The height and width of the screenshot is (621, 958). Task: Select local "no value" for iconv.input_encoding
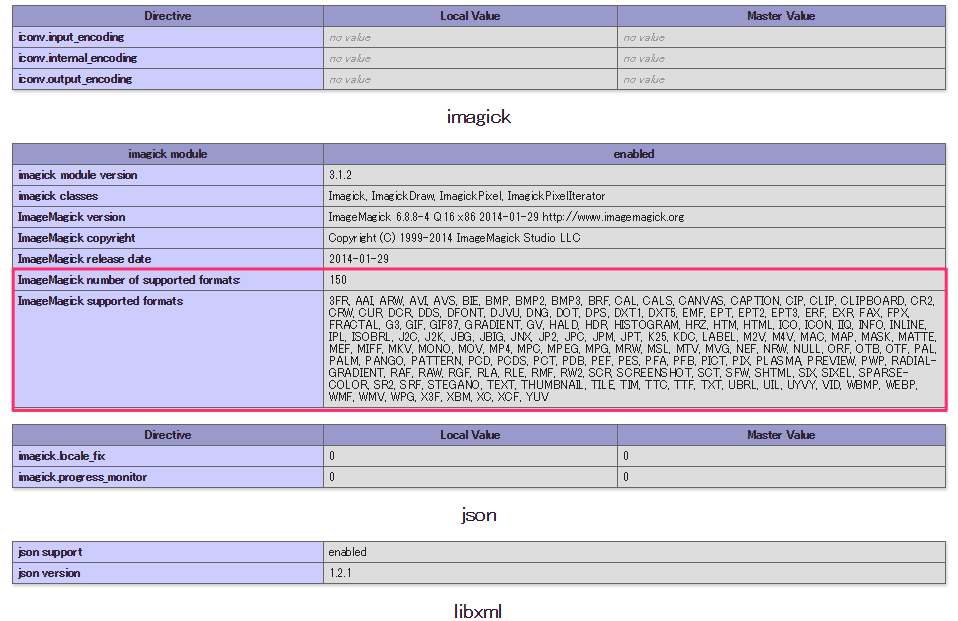point(350,38)
